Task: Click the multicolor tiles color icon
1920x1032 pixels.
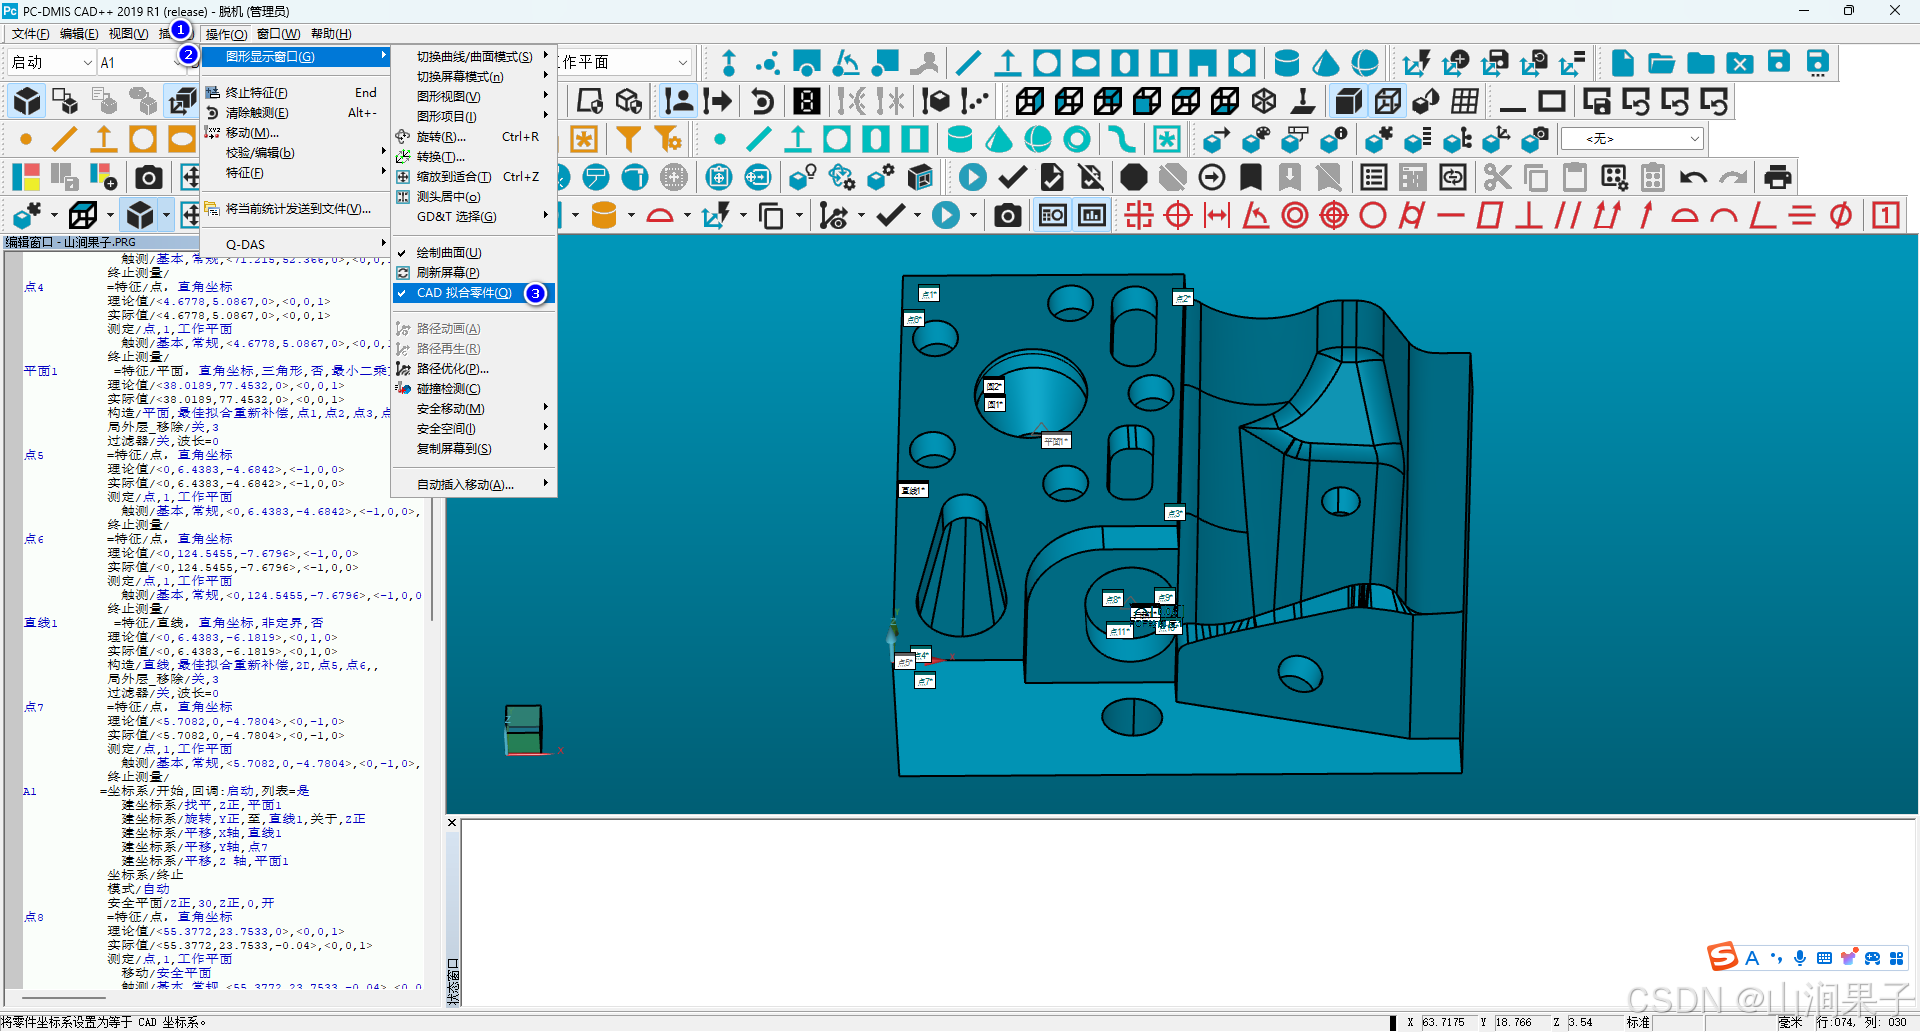Action: [25, 178]
